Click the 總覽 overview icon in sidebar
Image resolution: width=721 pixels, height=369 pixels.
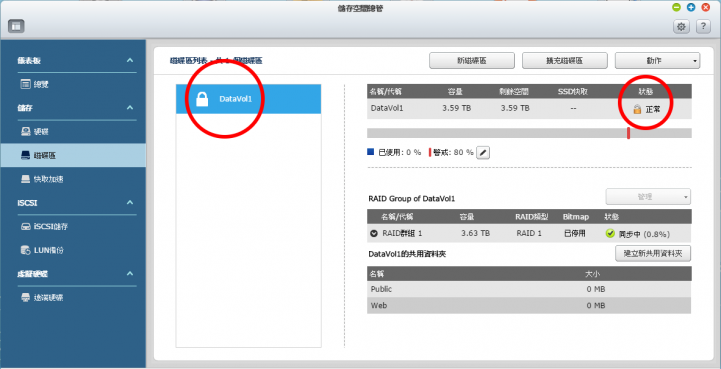[26, 84]
